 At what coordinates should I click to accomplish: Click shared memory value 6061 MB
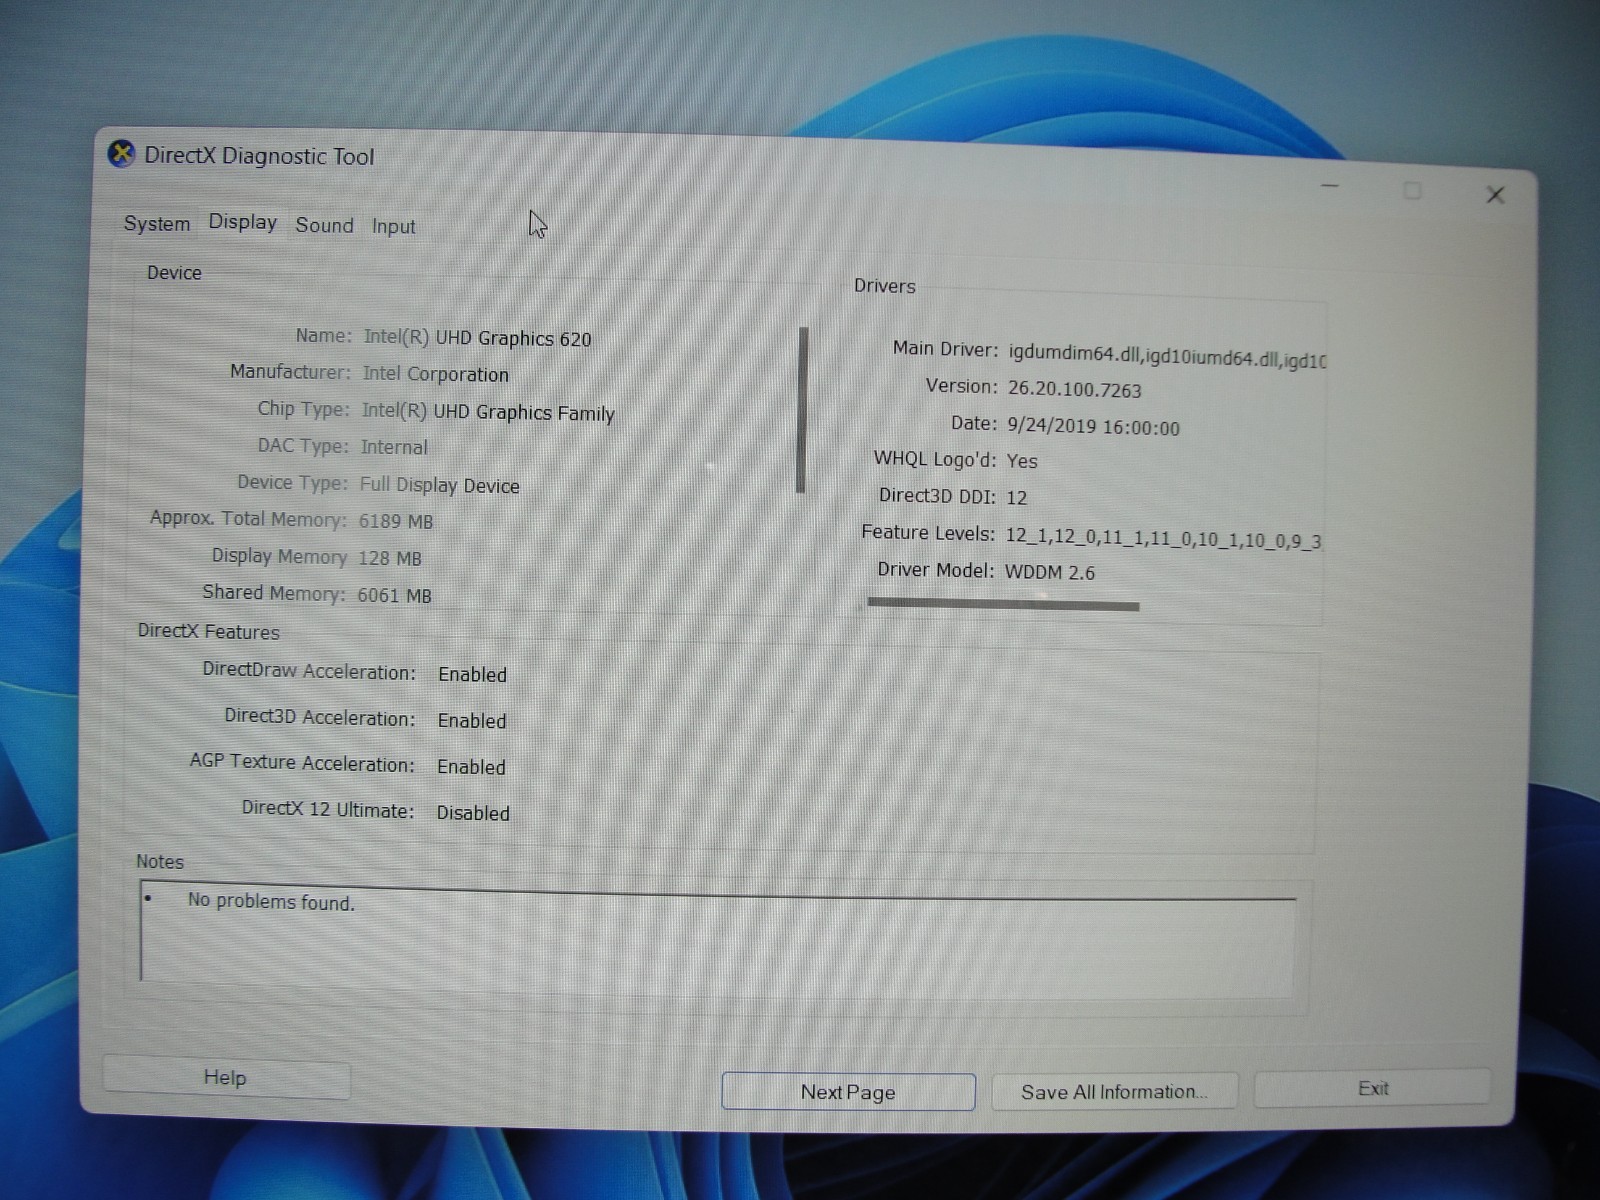tap(394, 595)
